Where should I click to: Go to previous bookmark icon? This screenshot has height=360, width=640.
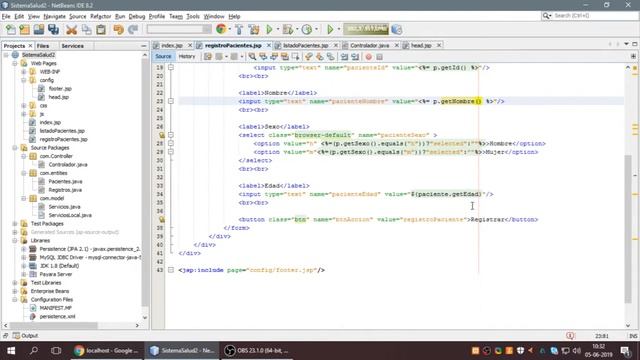[309, 57]
